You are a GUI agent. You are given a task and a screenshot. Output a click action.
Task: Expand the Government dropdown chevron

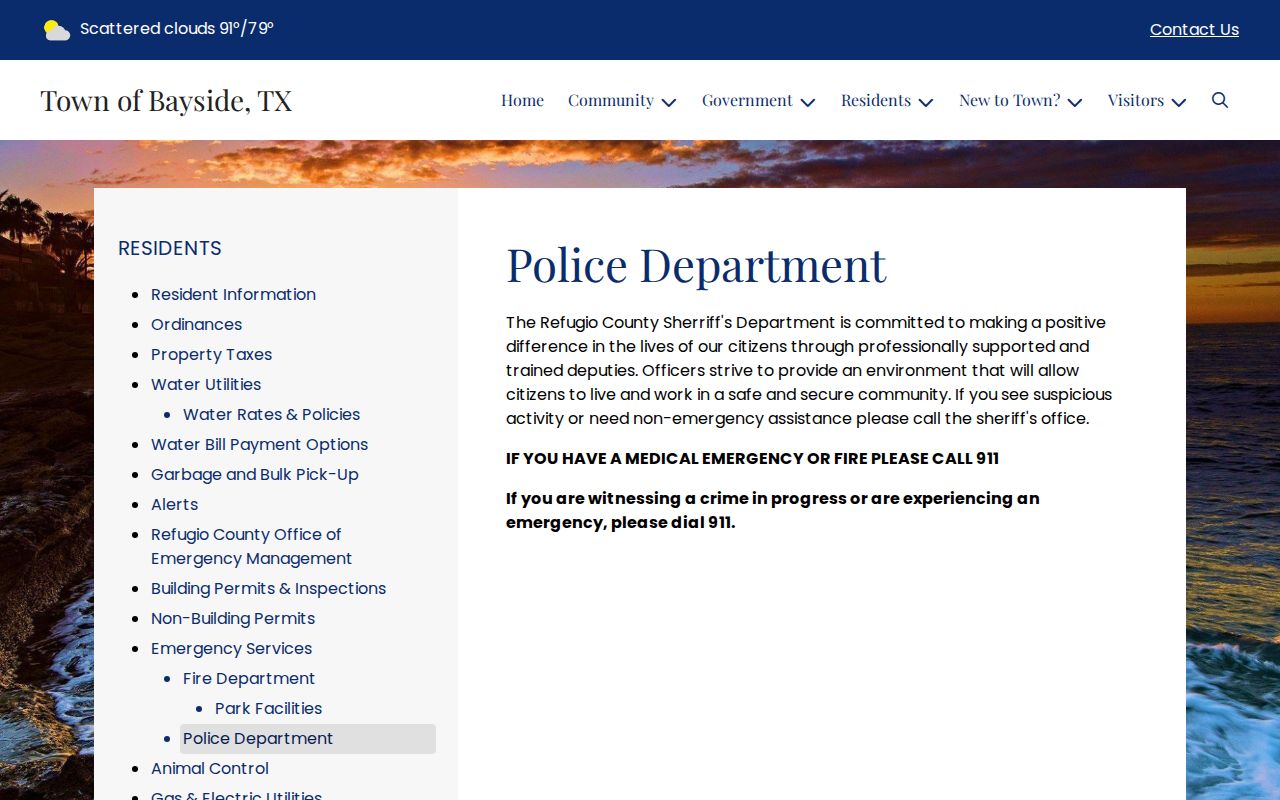pos(808,102)
